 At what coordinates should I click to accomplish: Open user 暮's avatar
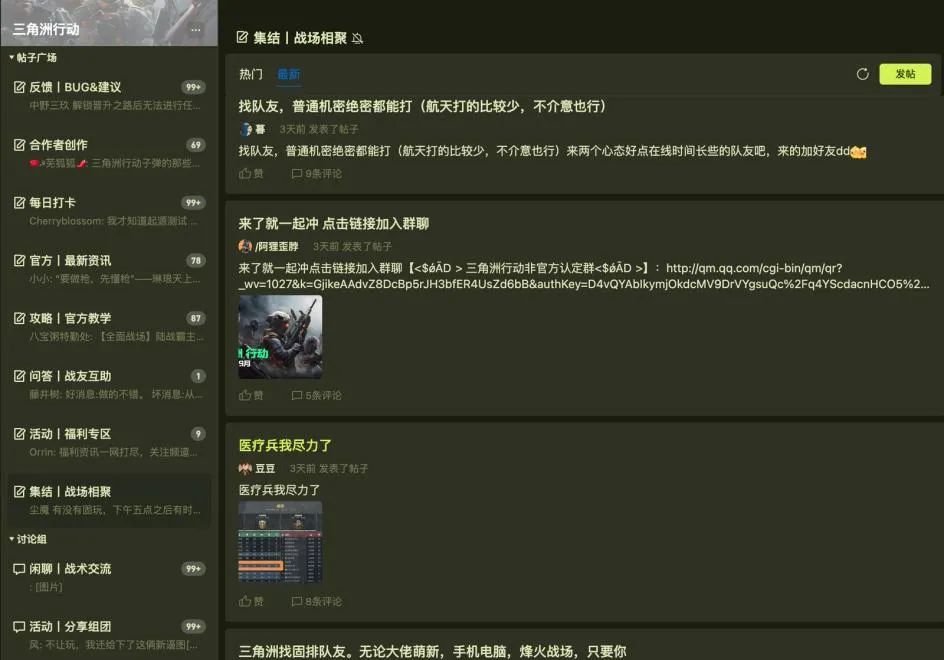tap(246, 129)
